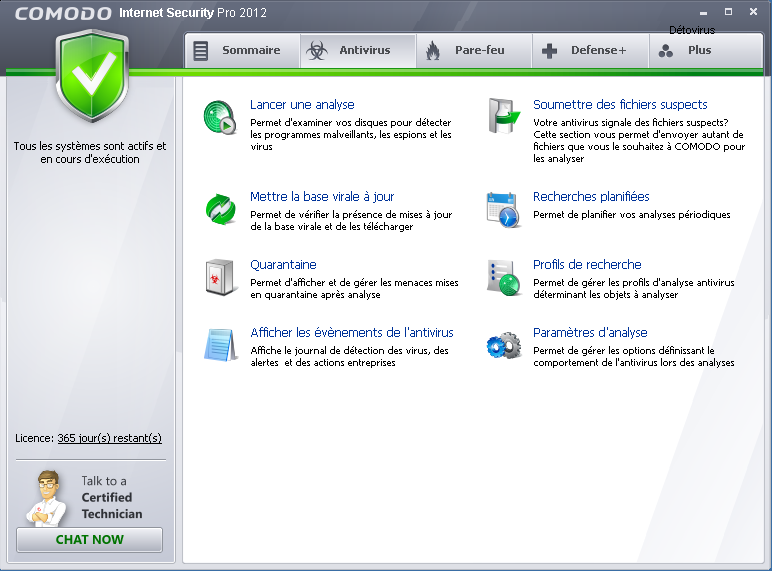Click the list icon on Sommaire tab
Screen dimensions: 772x571
(200, 51)
